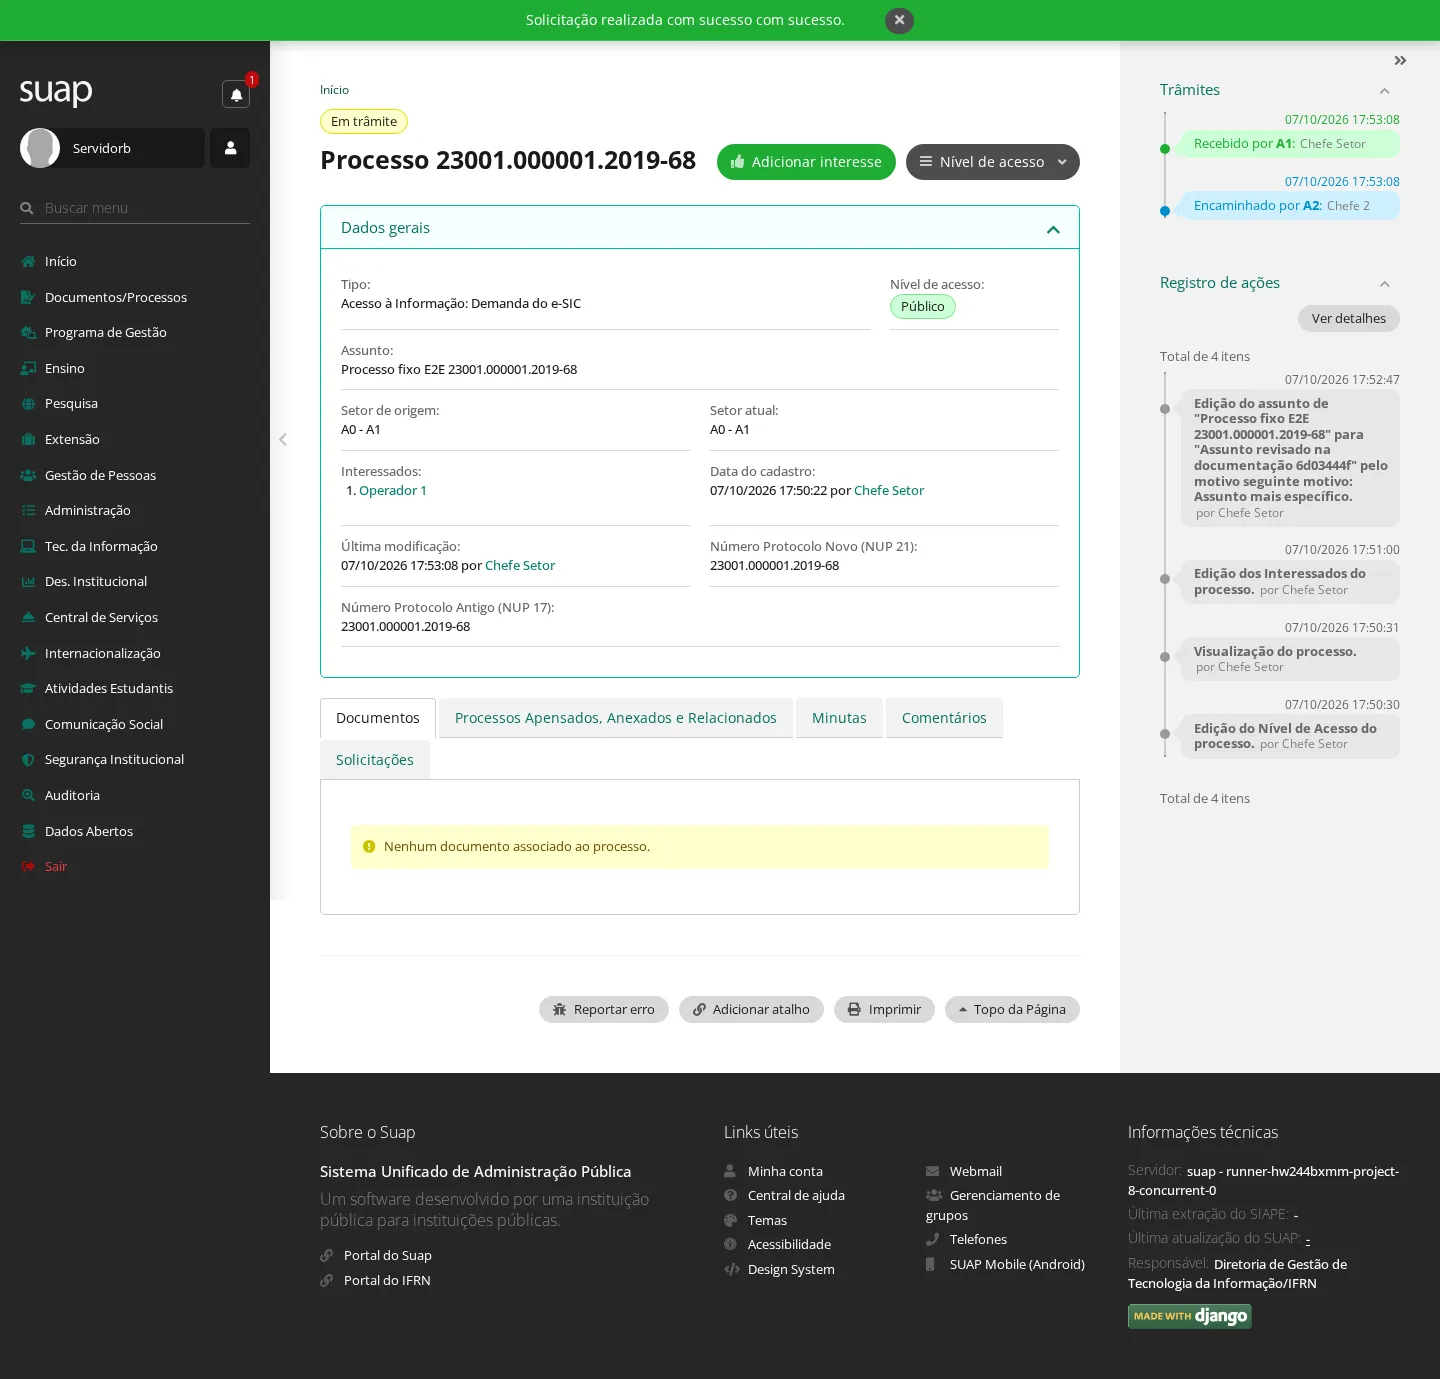Click the Documentos/Processos sidebar icon
Image resolution: width=1440 pixels, height=1379 pixels.
[28, 297]
